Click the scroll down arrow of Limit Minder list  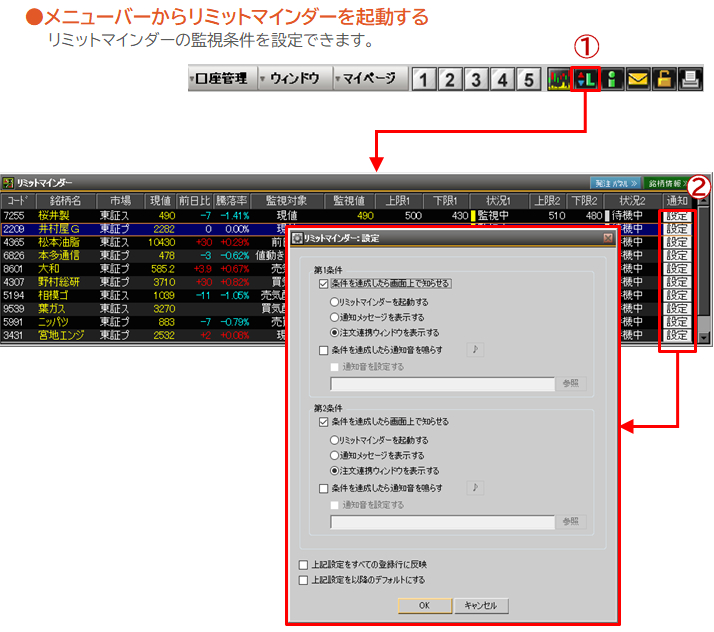[x=704, y=338]
